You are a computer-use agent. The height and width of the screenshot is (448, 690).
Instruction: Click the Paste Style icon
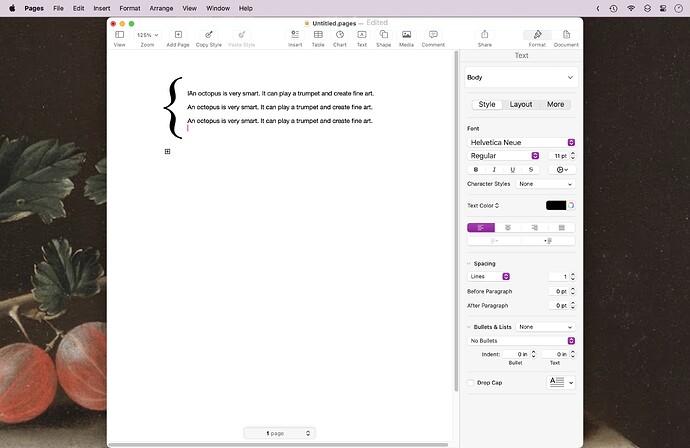pos(242,35)
